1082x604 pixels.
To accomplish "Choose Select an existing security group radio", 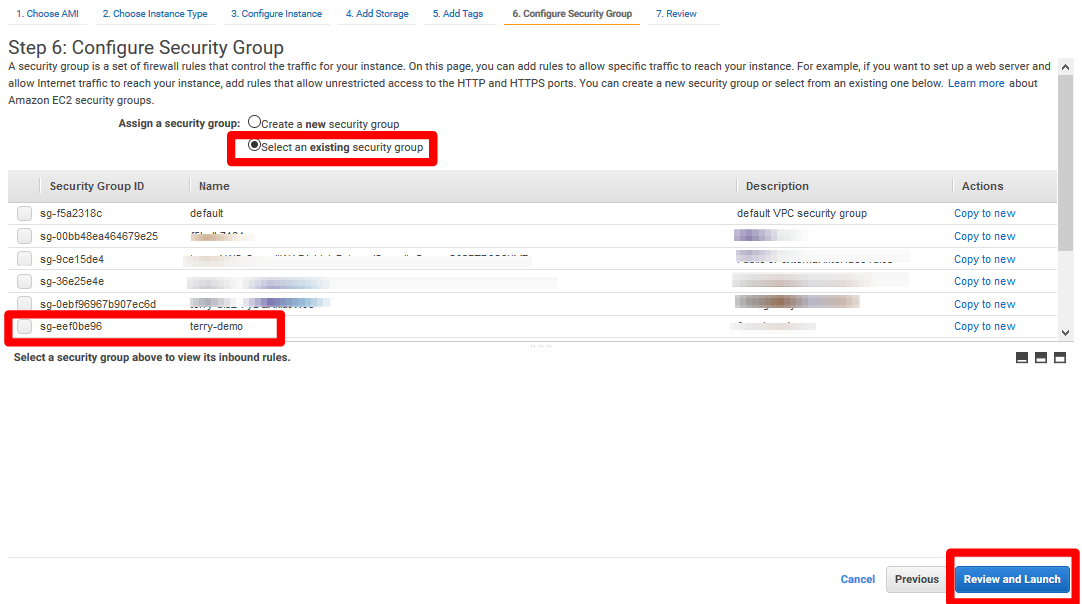I will (254, 146).
